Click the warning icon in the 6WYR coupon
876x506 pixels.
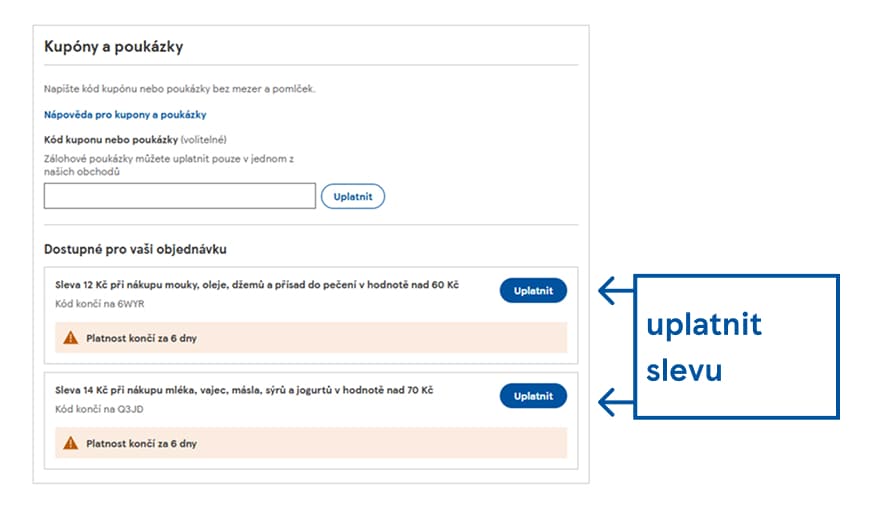coord(70,338)
